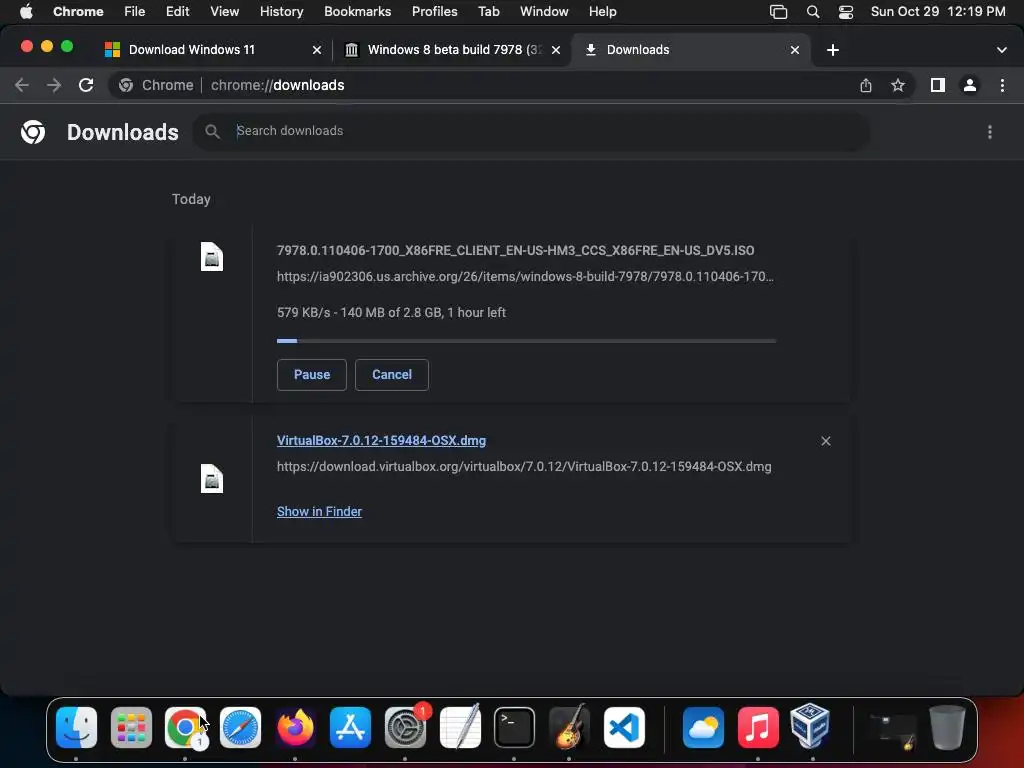Open the Window menu
Viewport: 1024px width, 768px height.
coord(544,11)
